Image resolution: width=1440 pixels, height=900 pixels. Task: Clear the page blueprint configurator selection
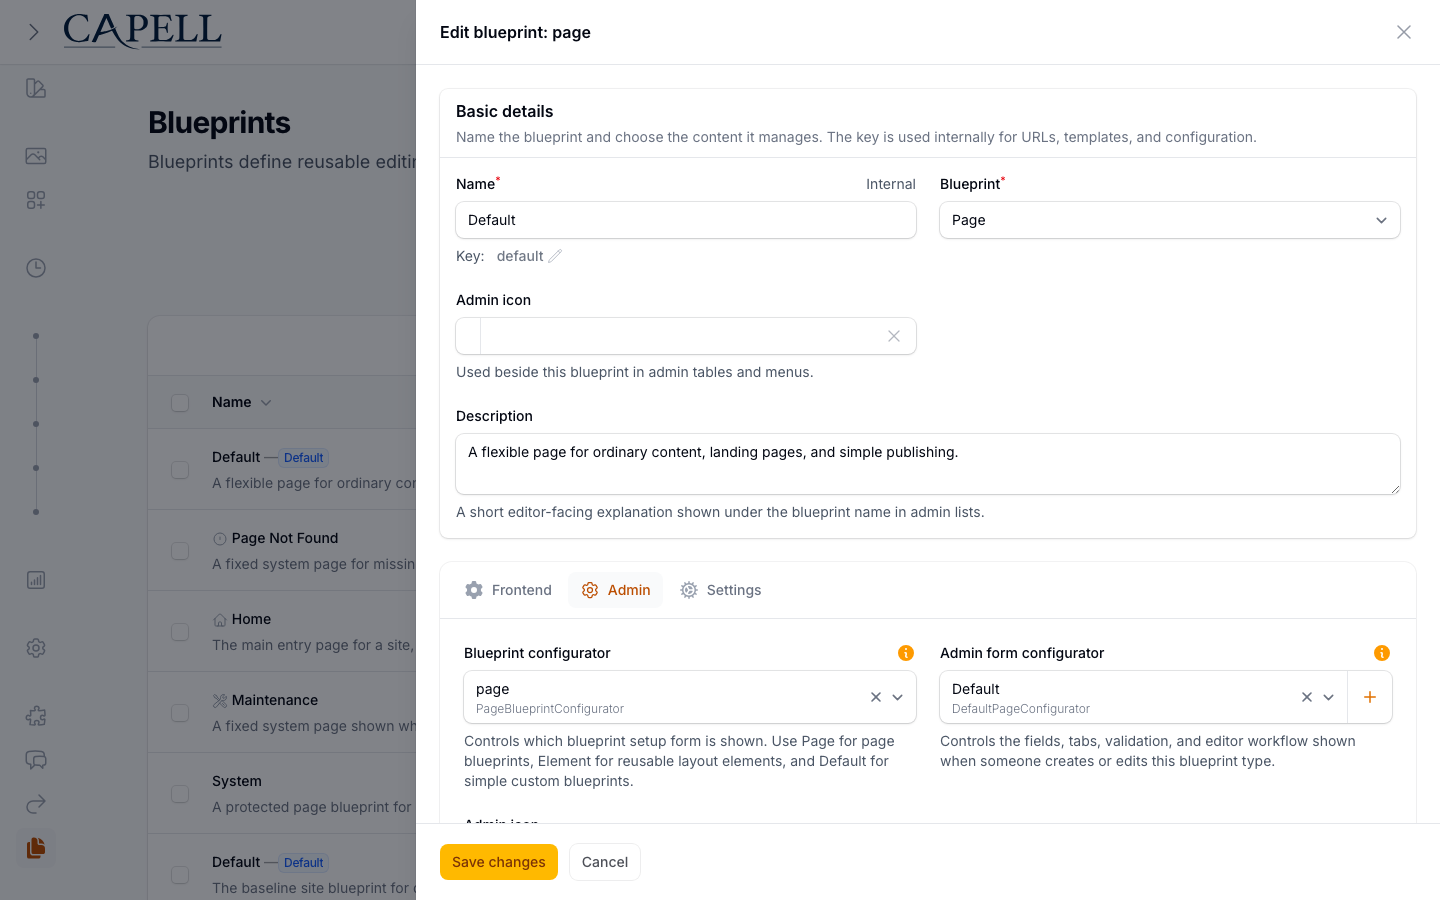tap(876, 697)
